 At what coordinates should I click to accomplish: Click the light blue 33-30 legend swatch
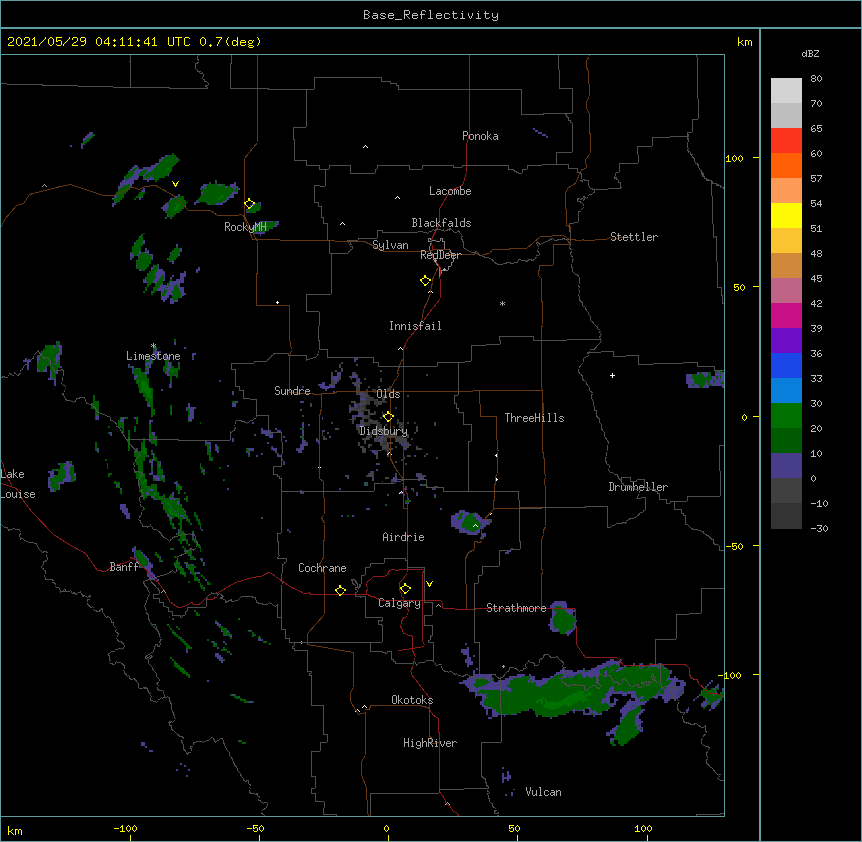[786, 391]
